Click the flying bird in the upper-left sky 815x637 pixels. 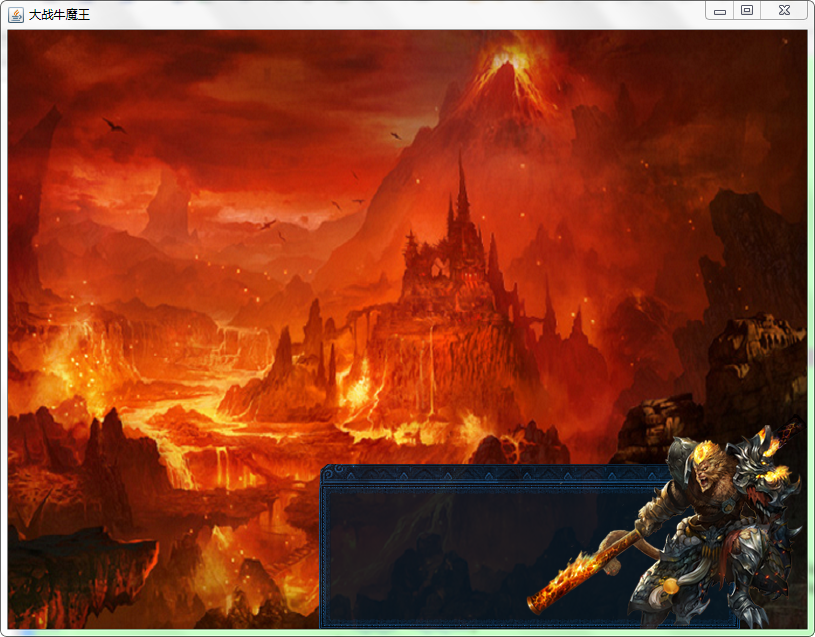coord(113,125)
